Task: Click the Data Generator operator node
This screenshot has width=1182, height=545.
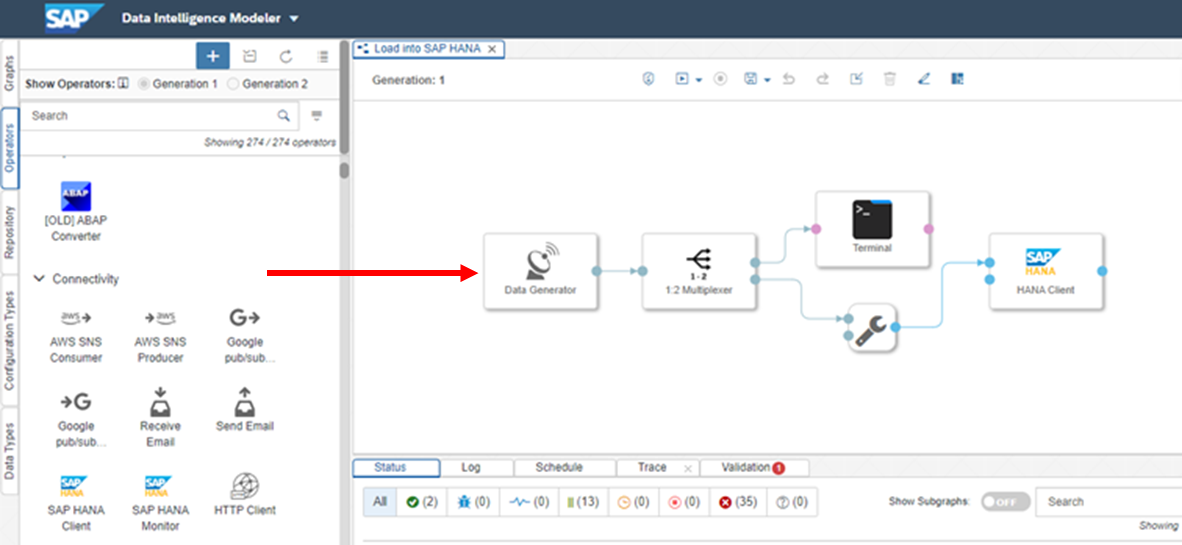Action: [x=540, y=271]
